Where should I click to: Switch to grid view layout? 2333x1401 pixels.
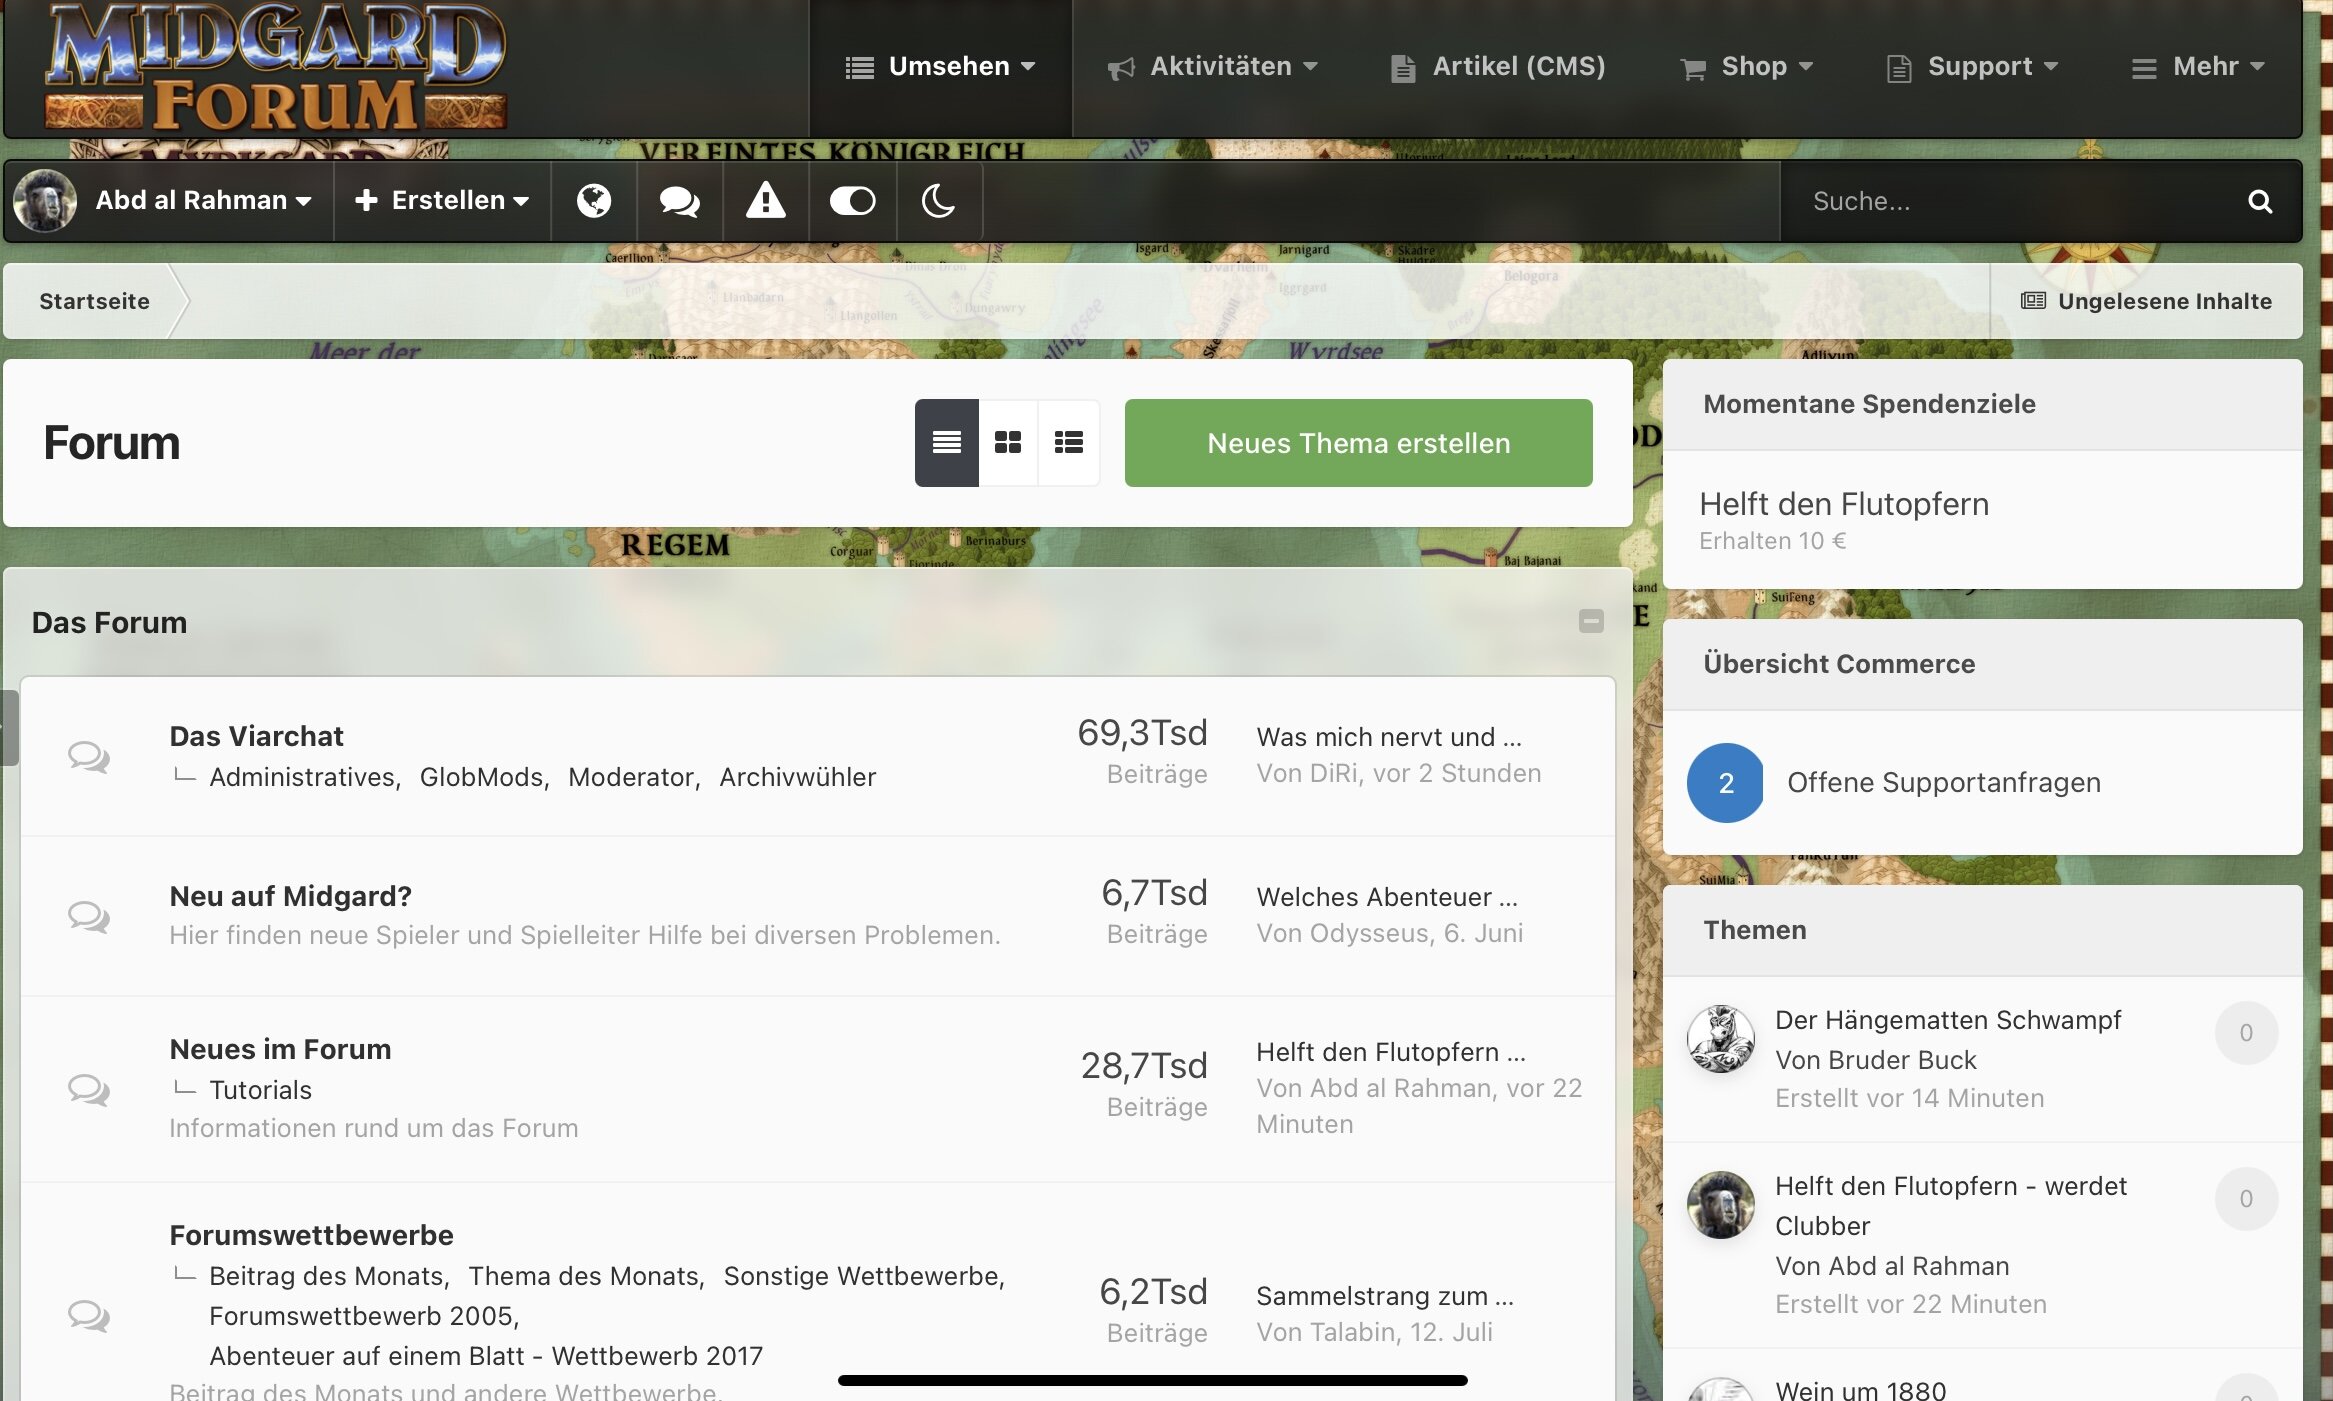1008,442
